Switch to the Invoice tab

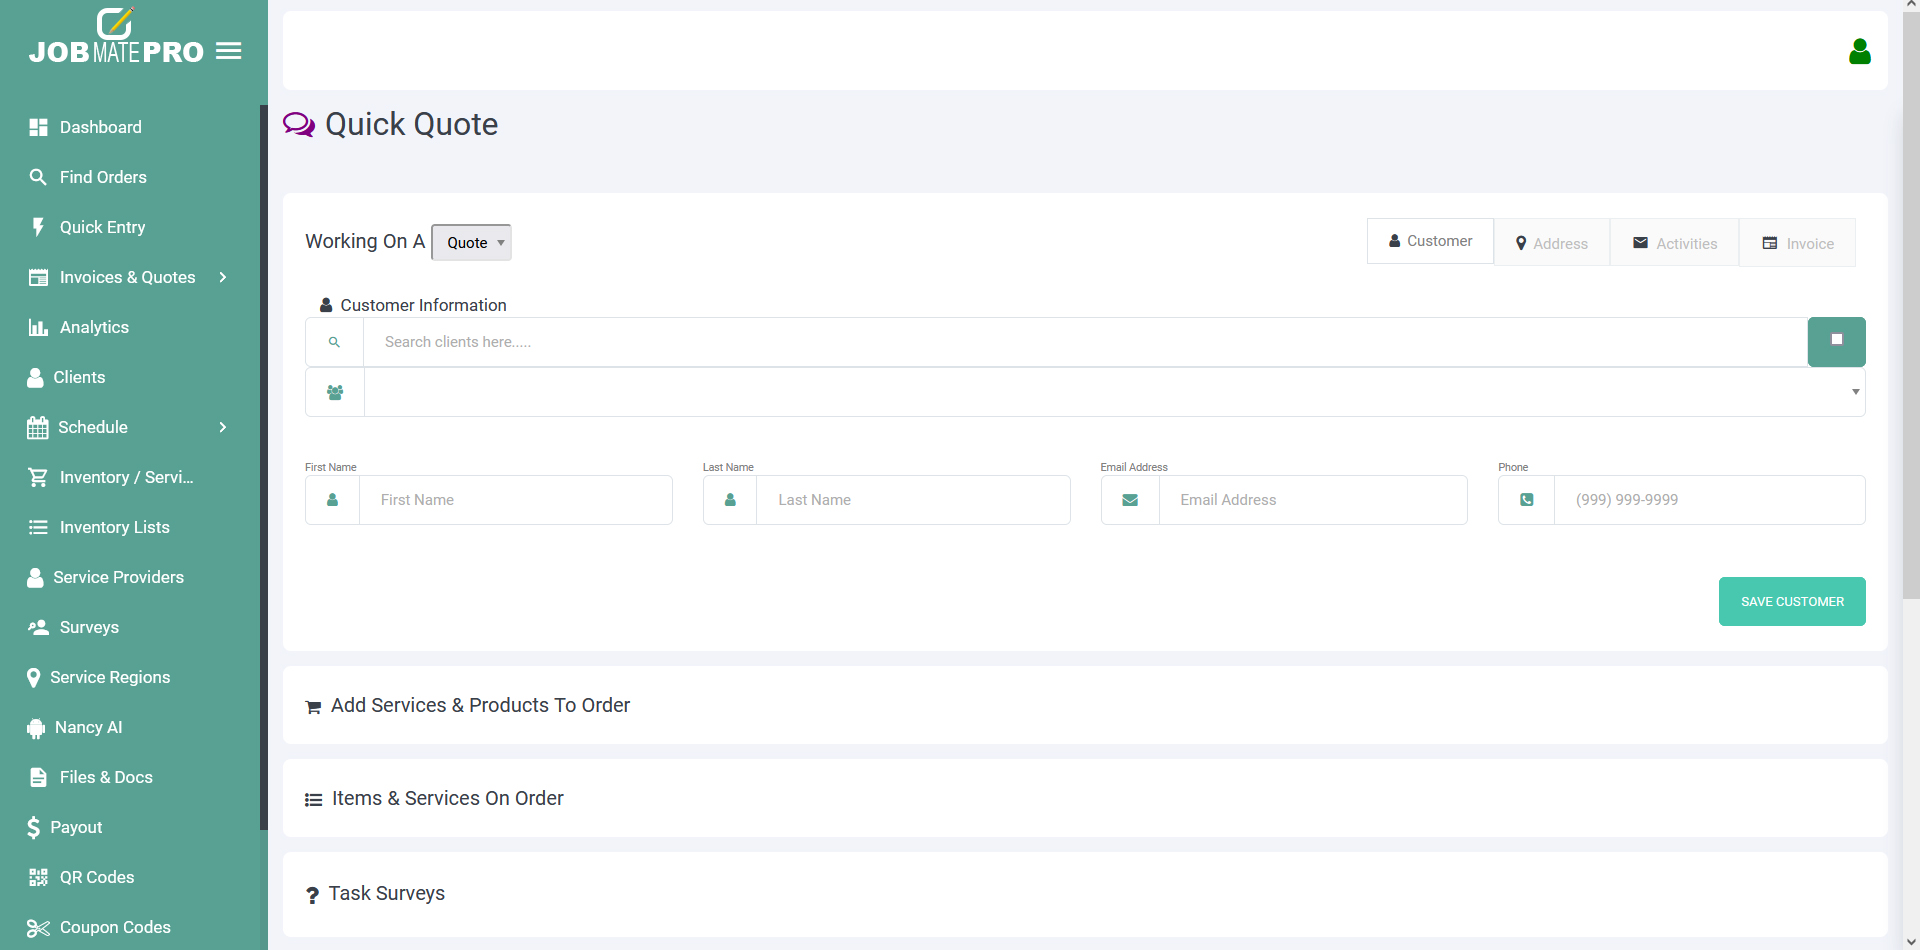pyautogui.click(x=1797, y=243)
